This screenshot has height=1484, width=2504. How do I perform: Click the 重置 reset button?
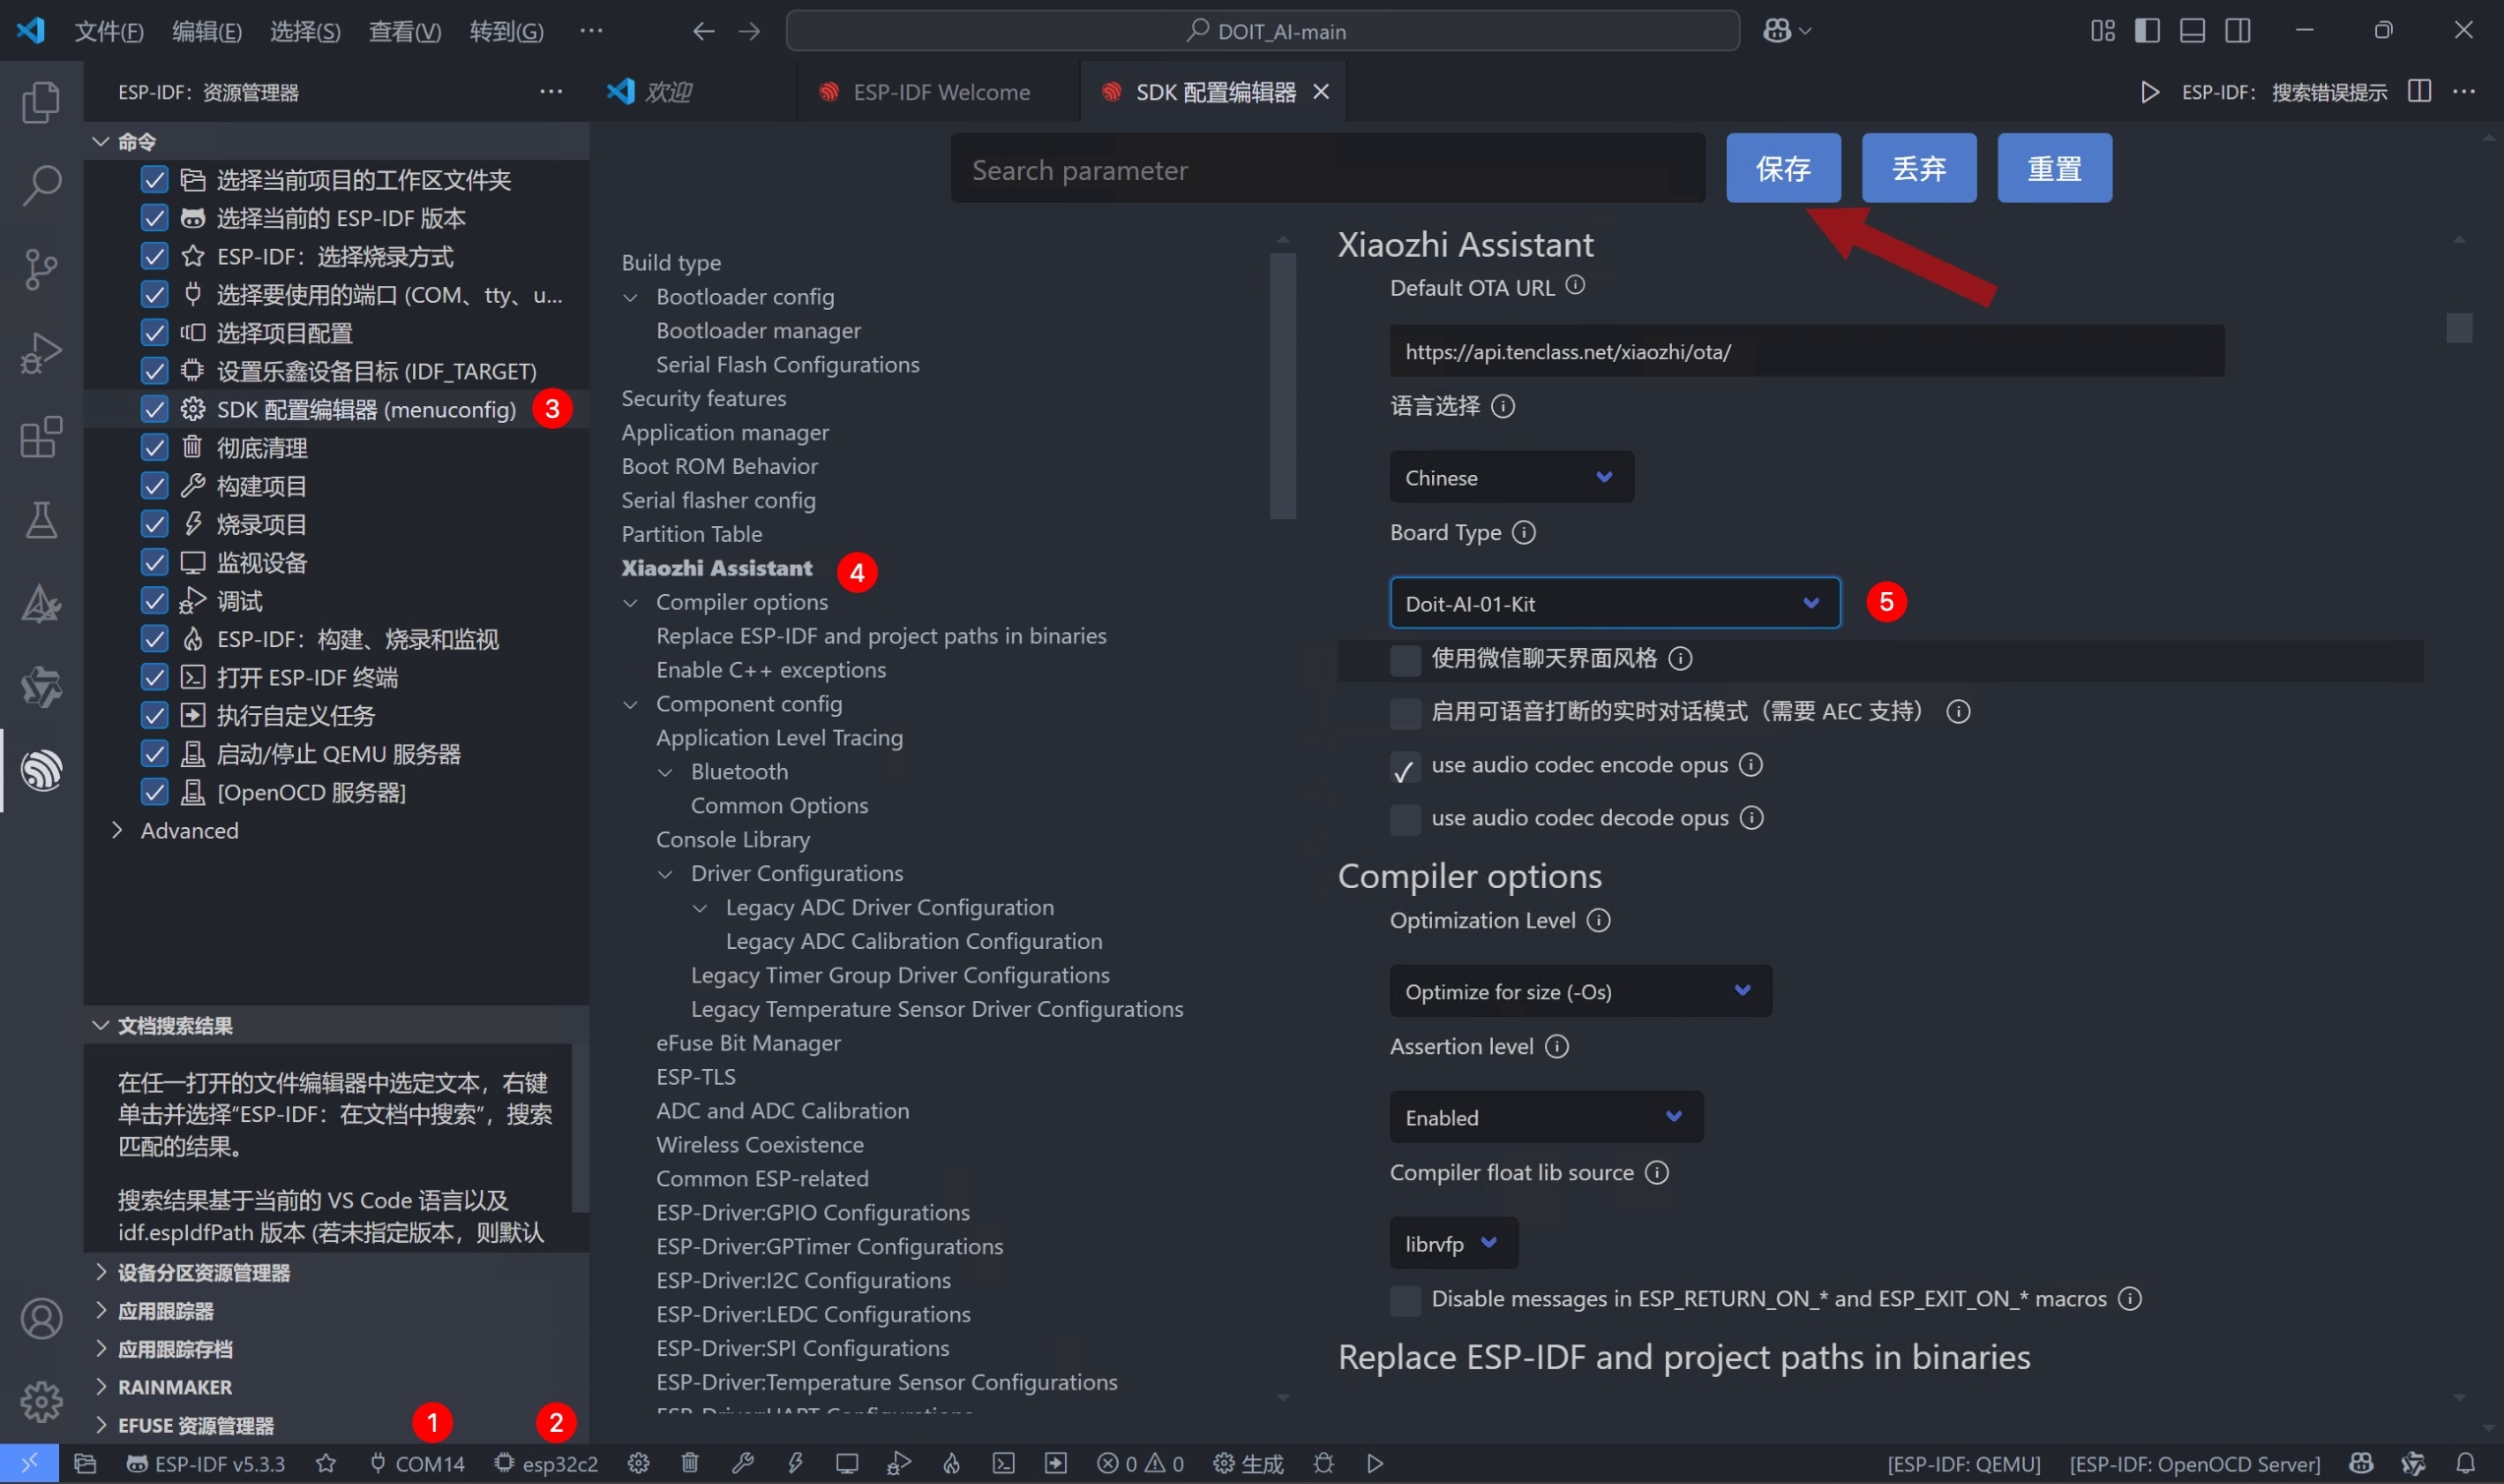click(2053, 168)
